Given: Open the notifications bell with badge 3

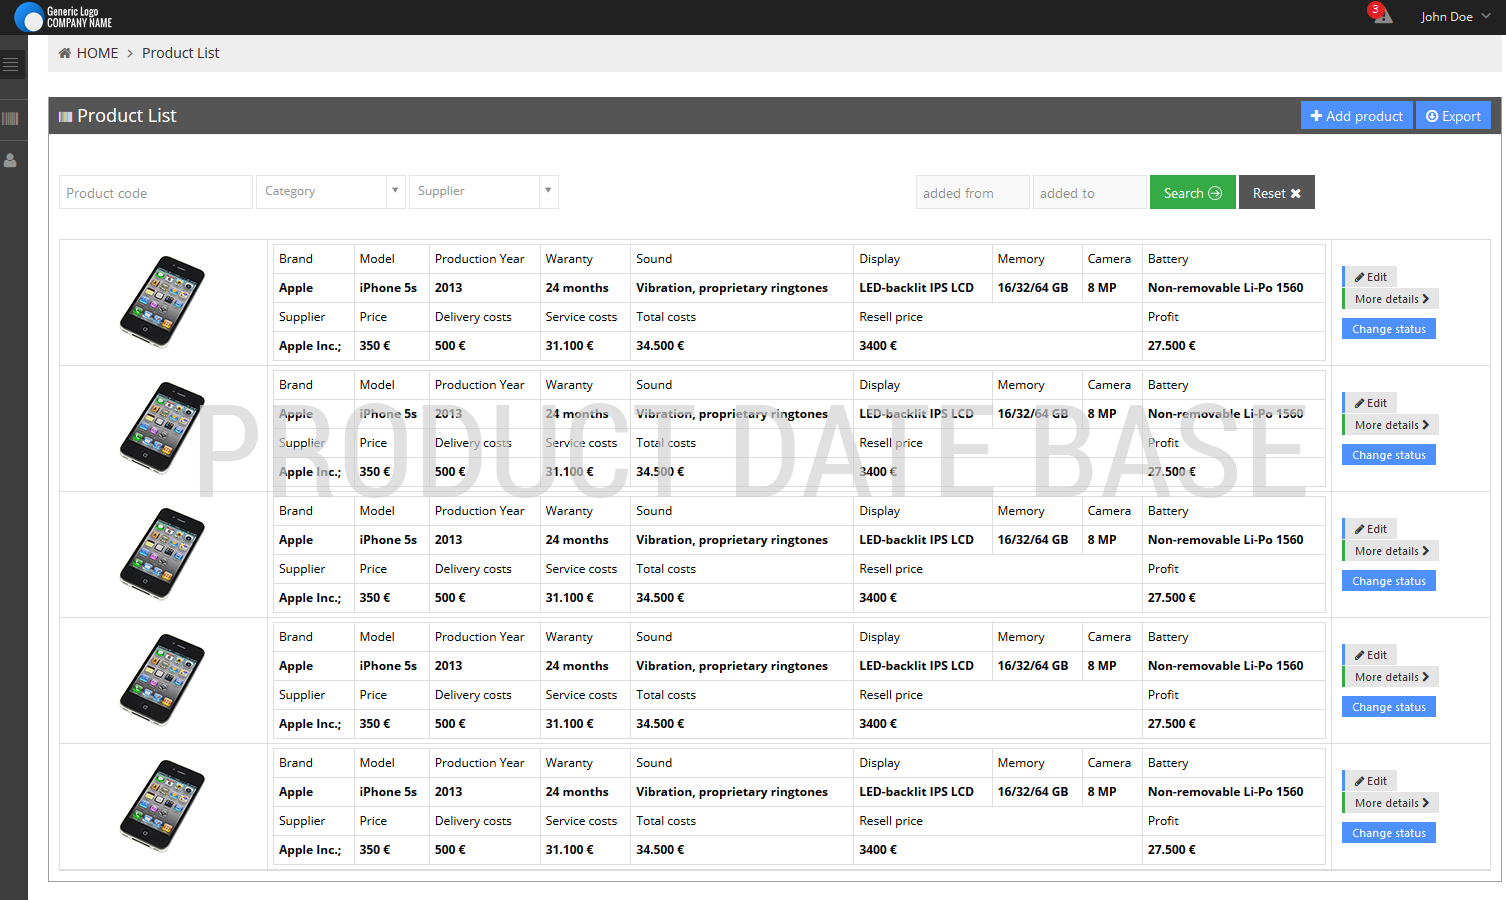Looking at the screenshot, I should tap(1381, 13).
